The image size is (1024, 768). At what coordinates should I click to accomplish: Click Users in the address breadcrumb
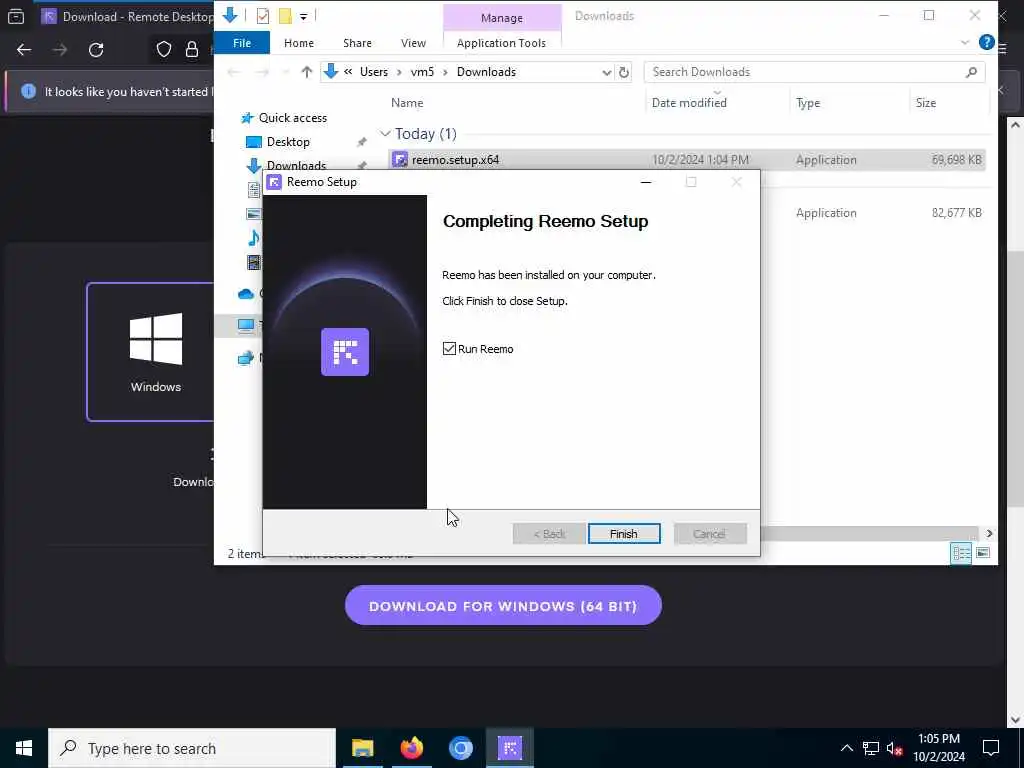[x=374, y=72]
